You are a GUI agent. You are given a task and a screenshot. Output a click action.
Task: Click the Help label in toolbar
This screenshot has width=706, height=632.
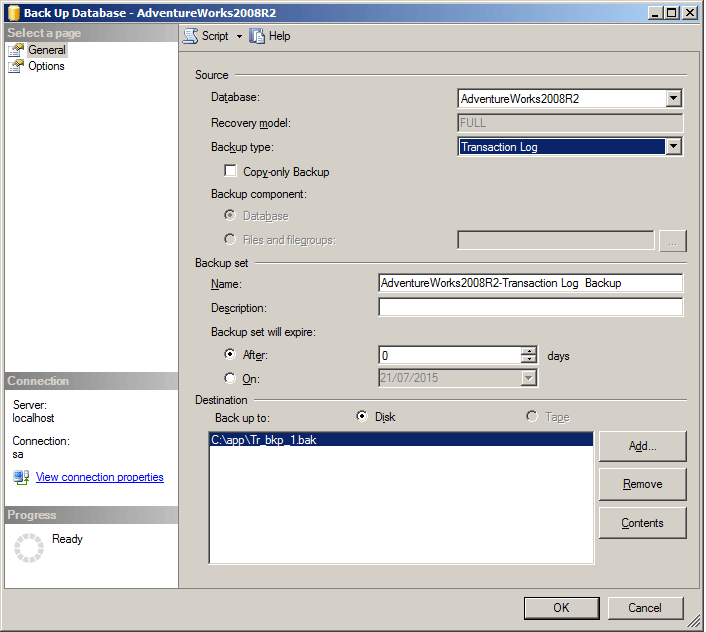click(279, 36)
